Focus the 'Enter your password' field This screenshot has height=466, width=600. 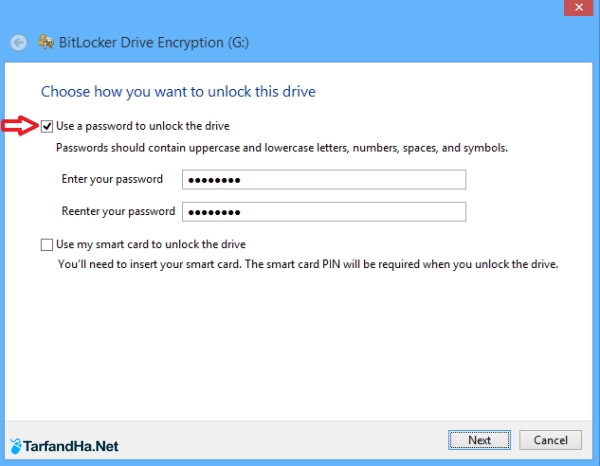324,179
